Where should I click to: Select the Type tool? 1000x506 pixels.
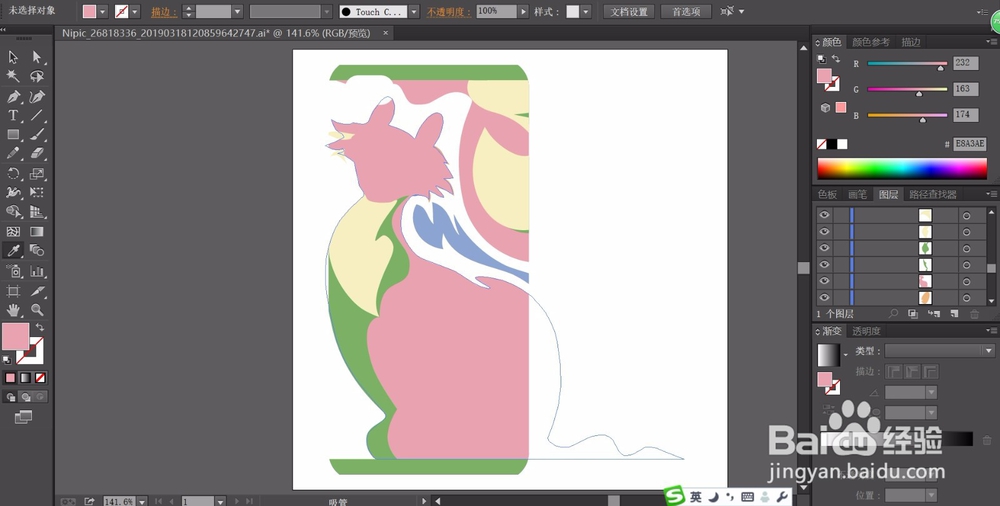[13, 115]
